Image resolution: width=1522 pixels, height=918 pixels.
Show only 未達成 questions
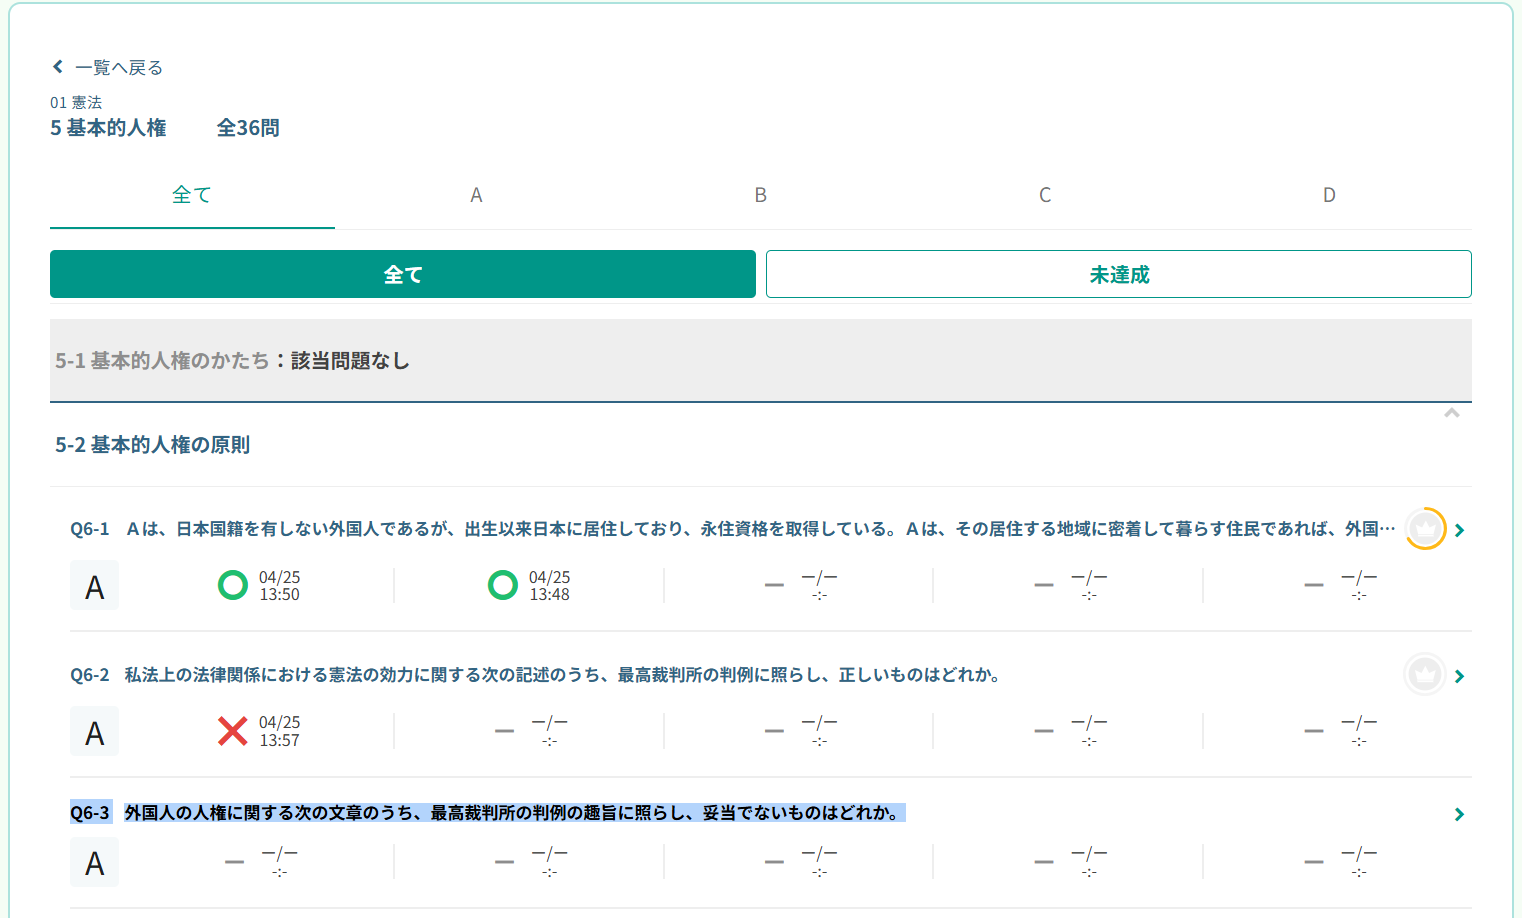1118,274
